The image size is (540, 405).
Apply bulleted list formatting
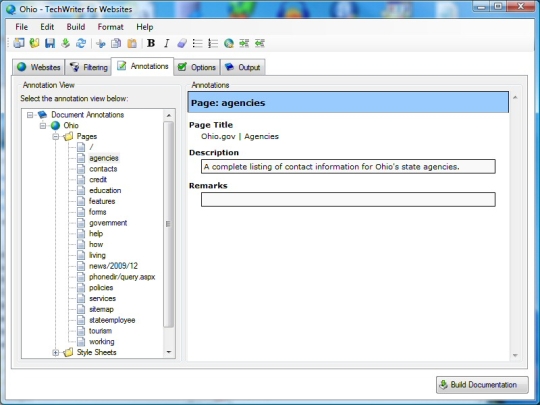click(197, 43)
